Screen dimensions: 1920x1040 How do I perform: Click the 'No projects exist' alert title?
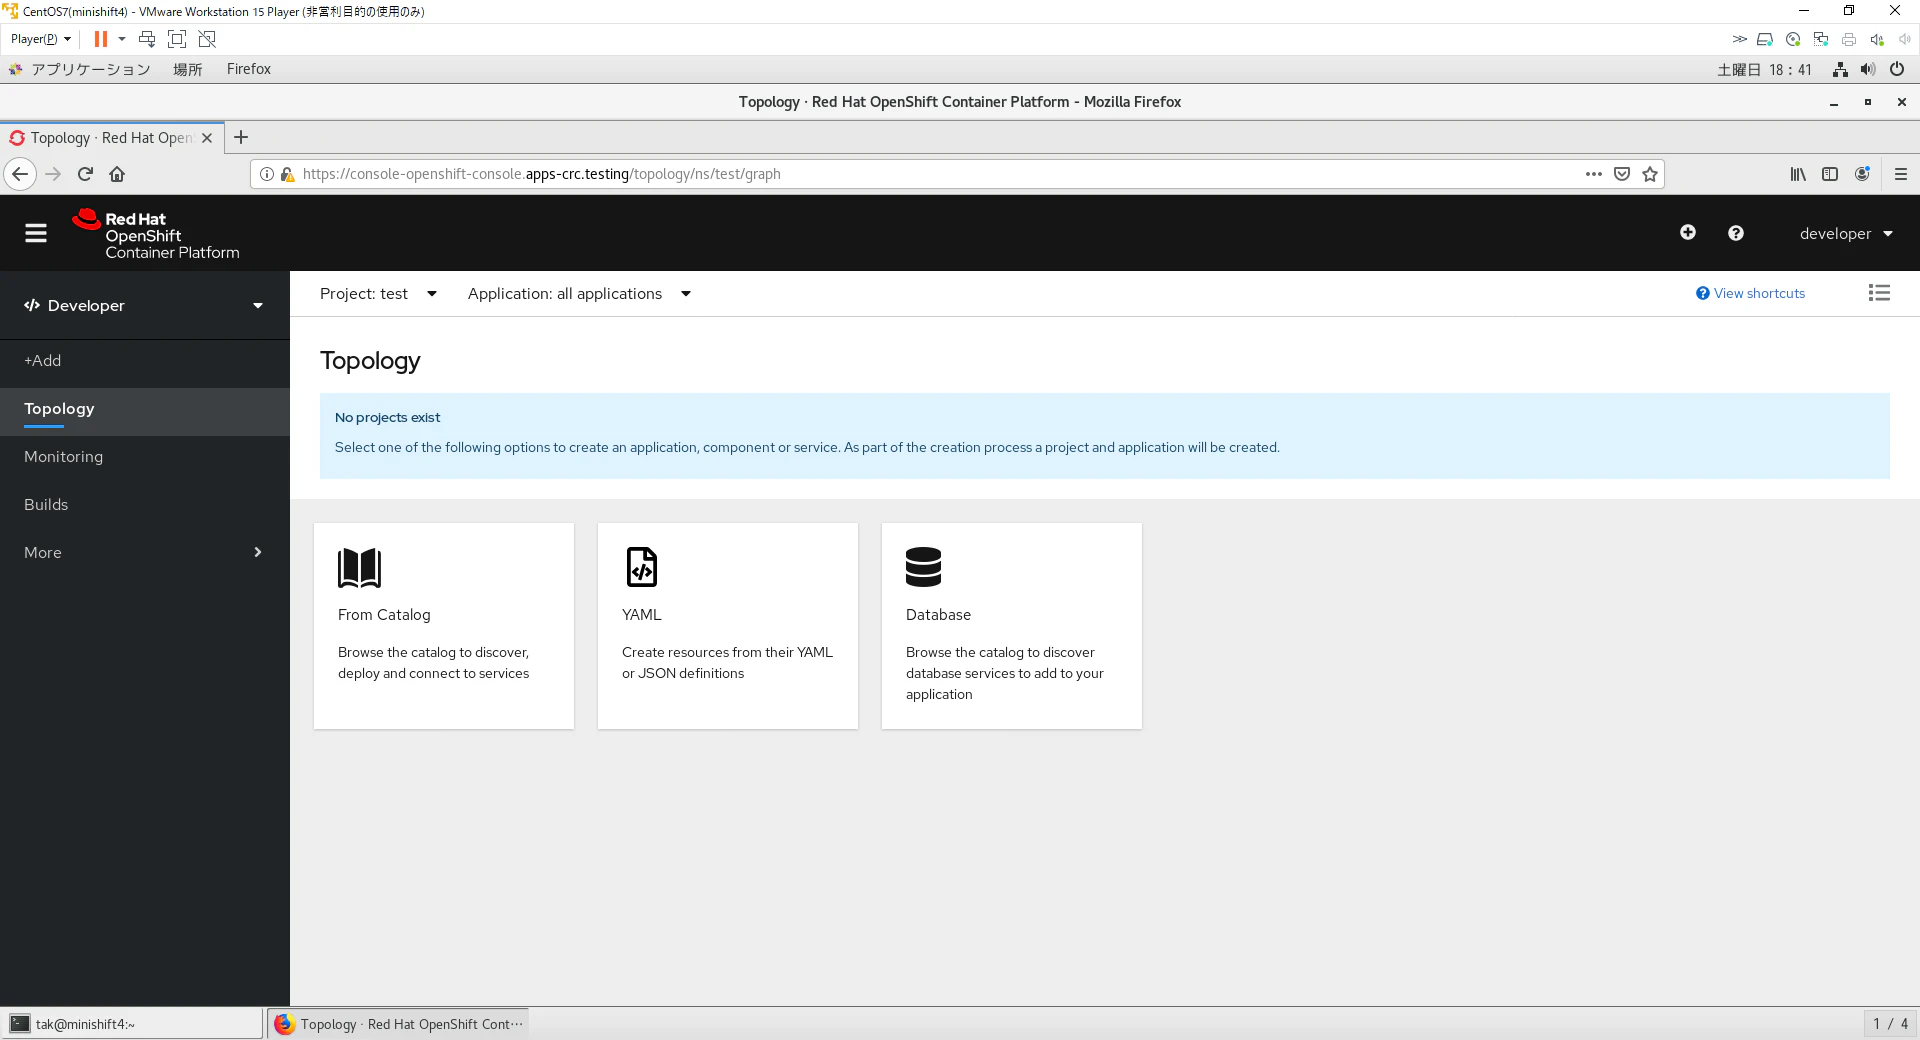pos(387,418)
